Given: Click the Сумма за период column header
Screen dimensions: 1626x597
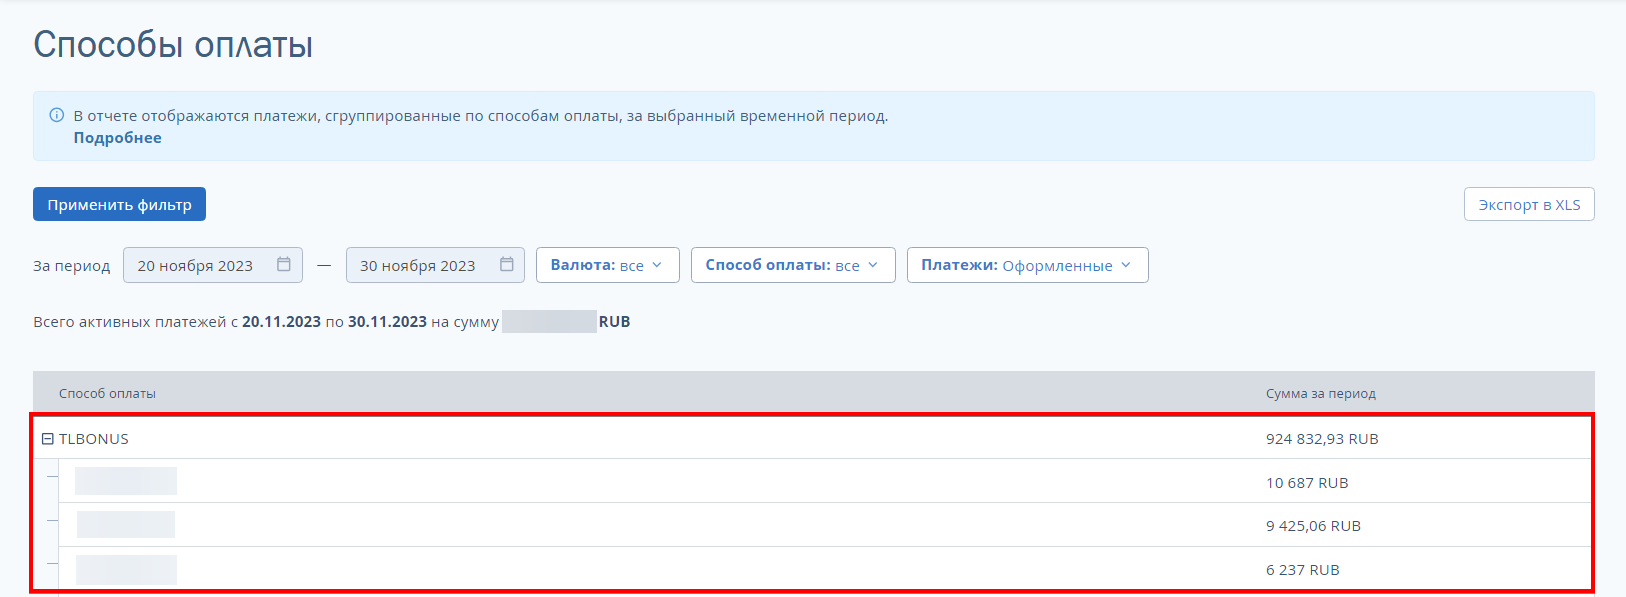Looking at the screenshot, I should coord(1321,394).
